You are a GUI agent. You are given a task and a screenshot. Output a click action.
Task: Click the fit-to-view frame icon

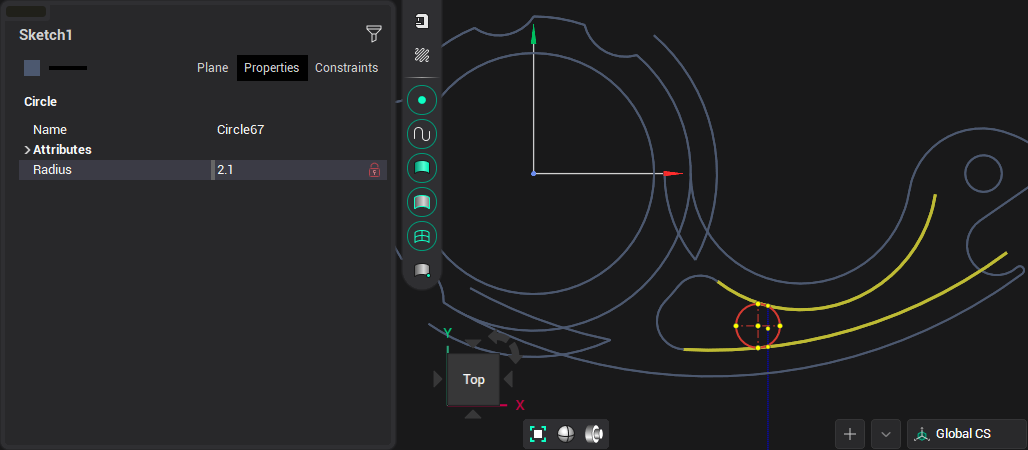pos(538,433)
